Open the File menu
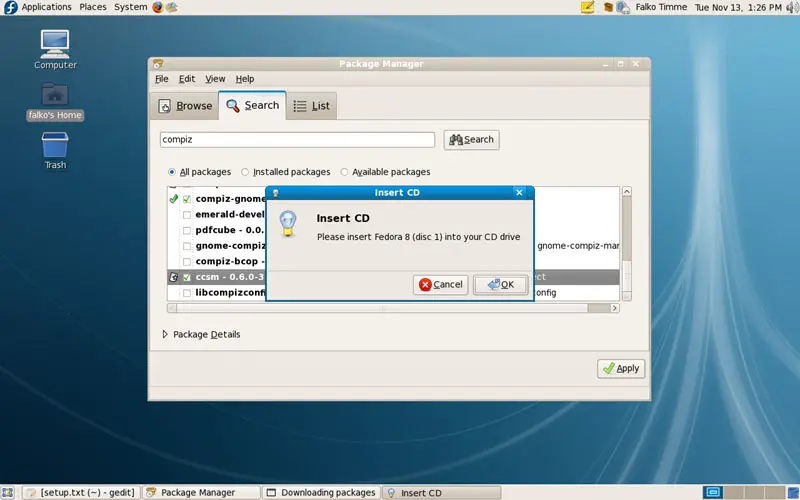 point(162,79)
